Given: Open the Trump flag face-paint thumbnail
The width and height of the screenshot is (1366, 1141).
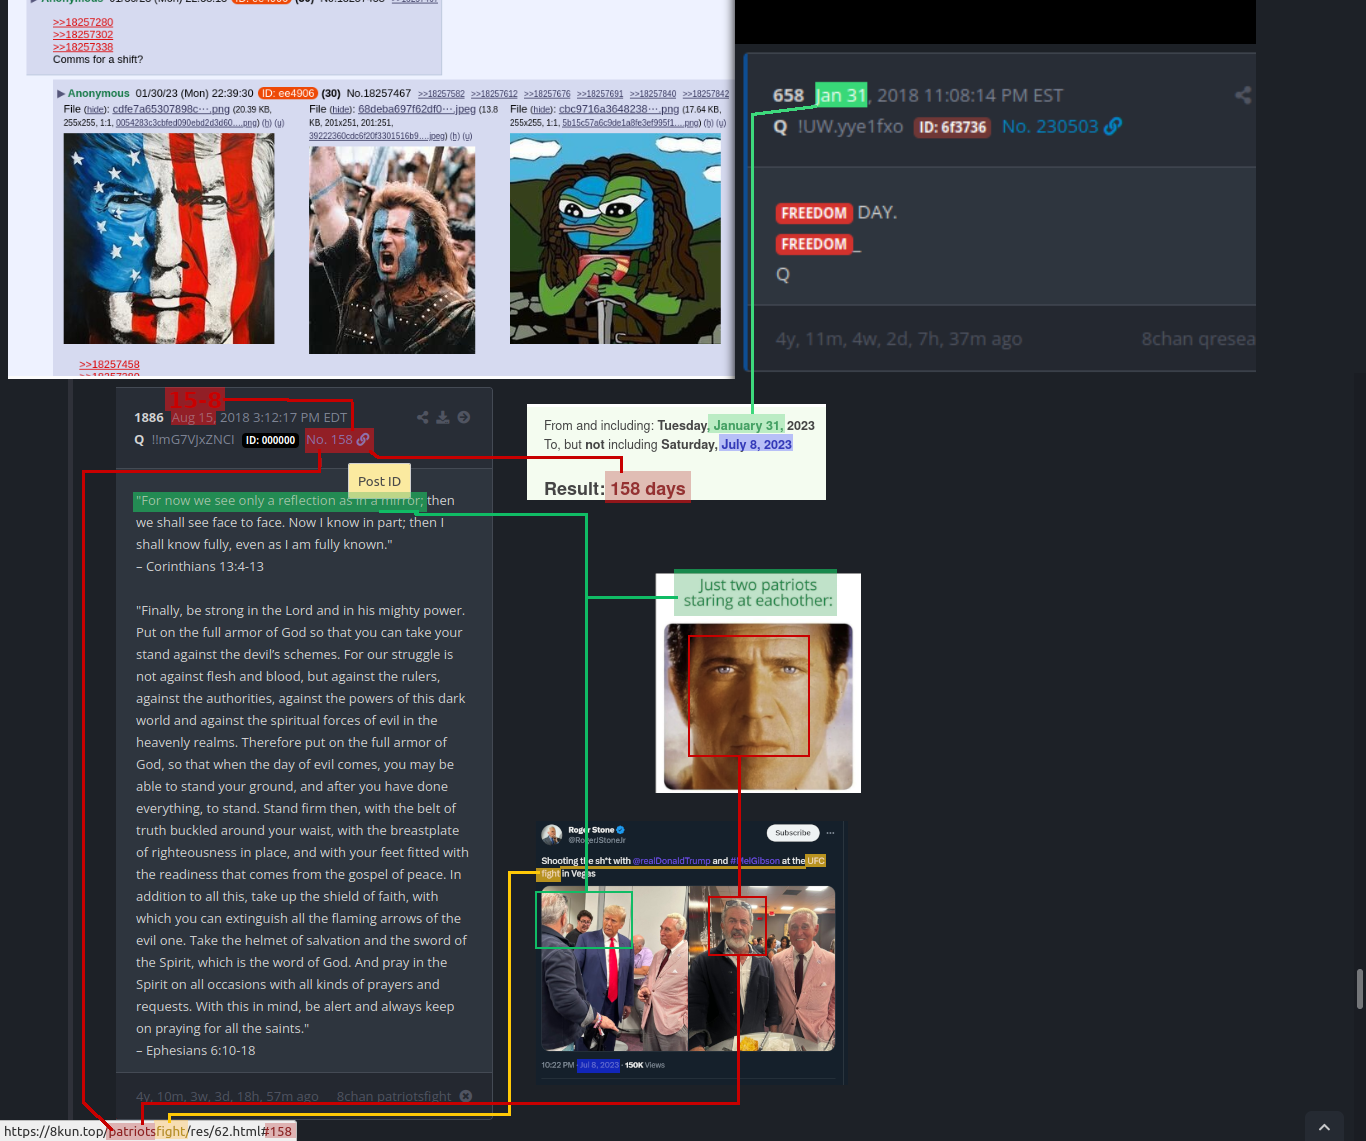Looking at the screenshot, I should (x=169, y=239).
